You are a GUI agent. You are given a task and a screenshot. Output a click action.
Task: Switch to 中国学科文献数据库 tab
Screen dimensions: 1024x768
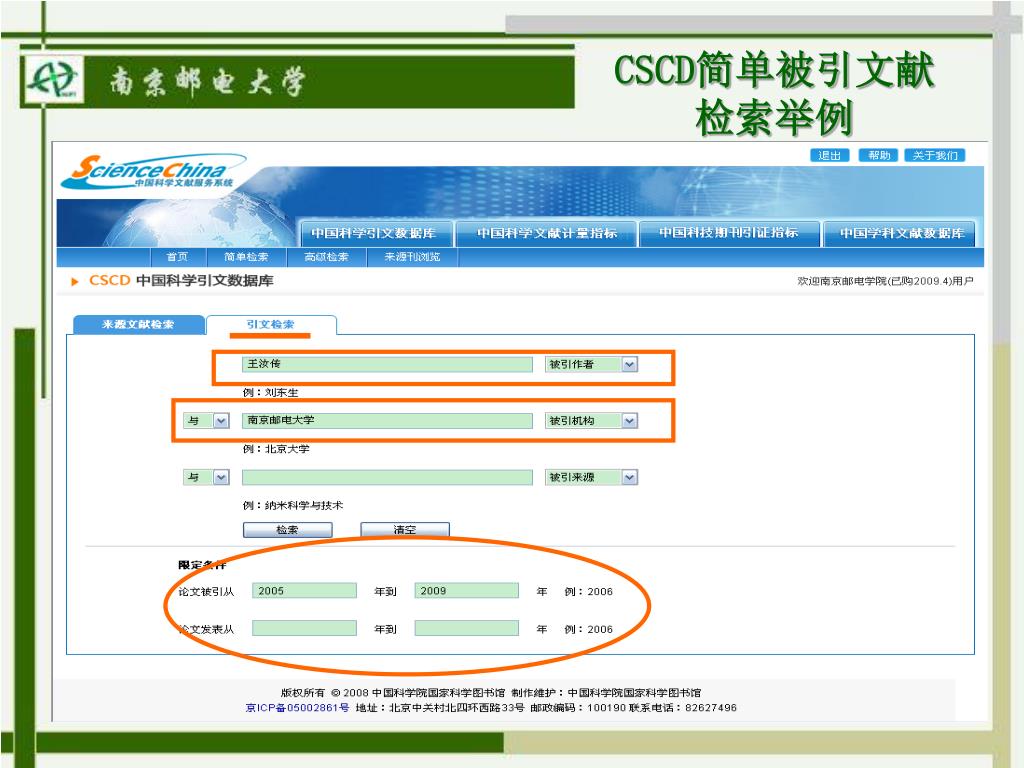tap(901, 233)
